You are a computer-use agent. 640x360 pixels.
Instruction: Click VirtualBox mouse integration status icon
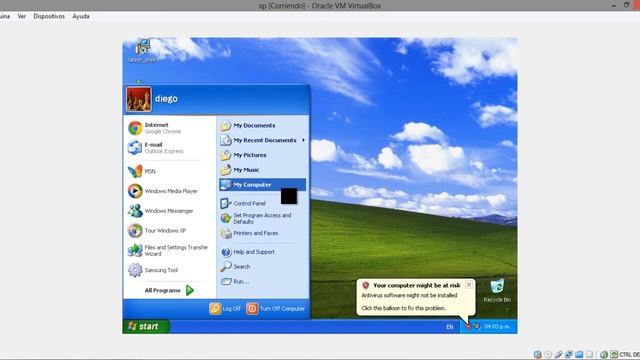tap(604, 354)
